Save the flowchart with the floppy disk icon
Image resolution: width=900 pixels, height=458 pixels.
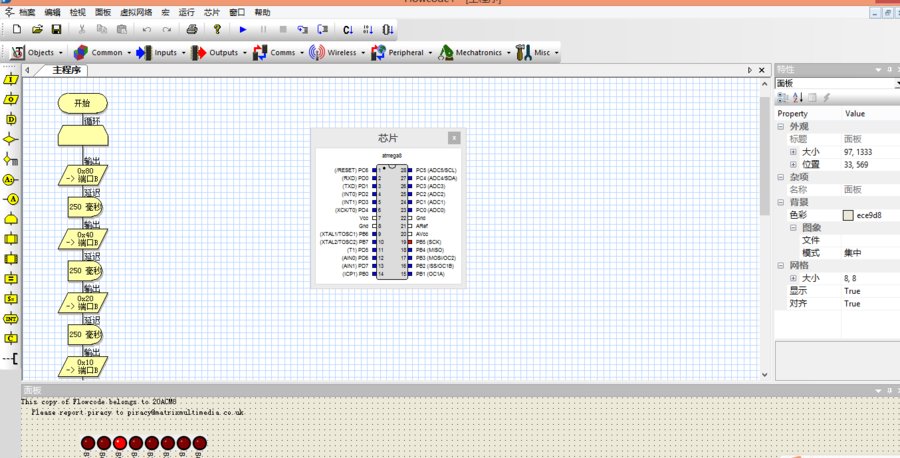[x=56, y=29]
